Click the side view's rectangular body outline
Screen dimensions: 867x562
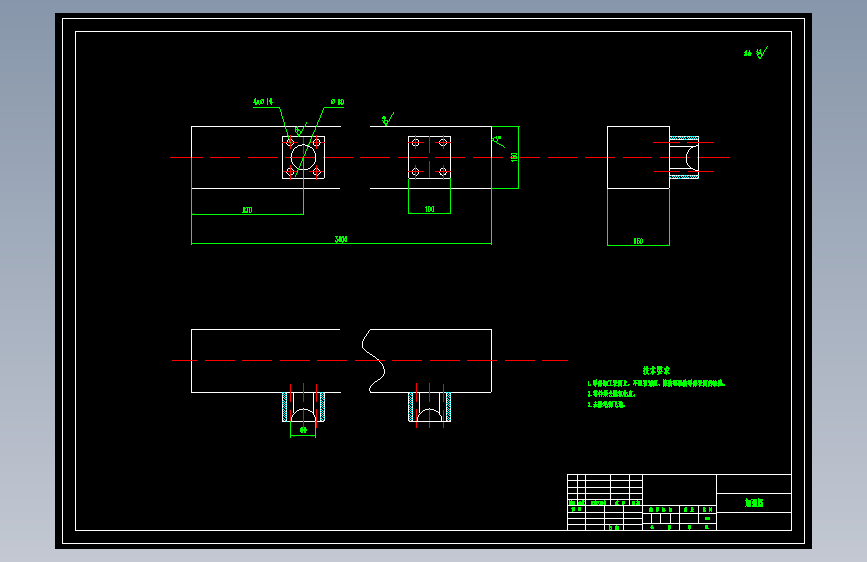[638, 158]
